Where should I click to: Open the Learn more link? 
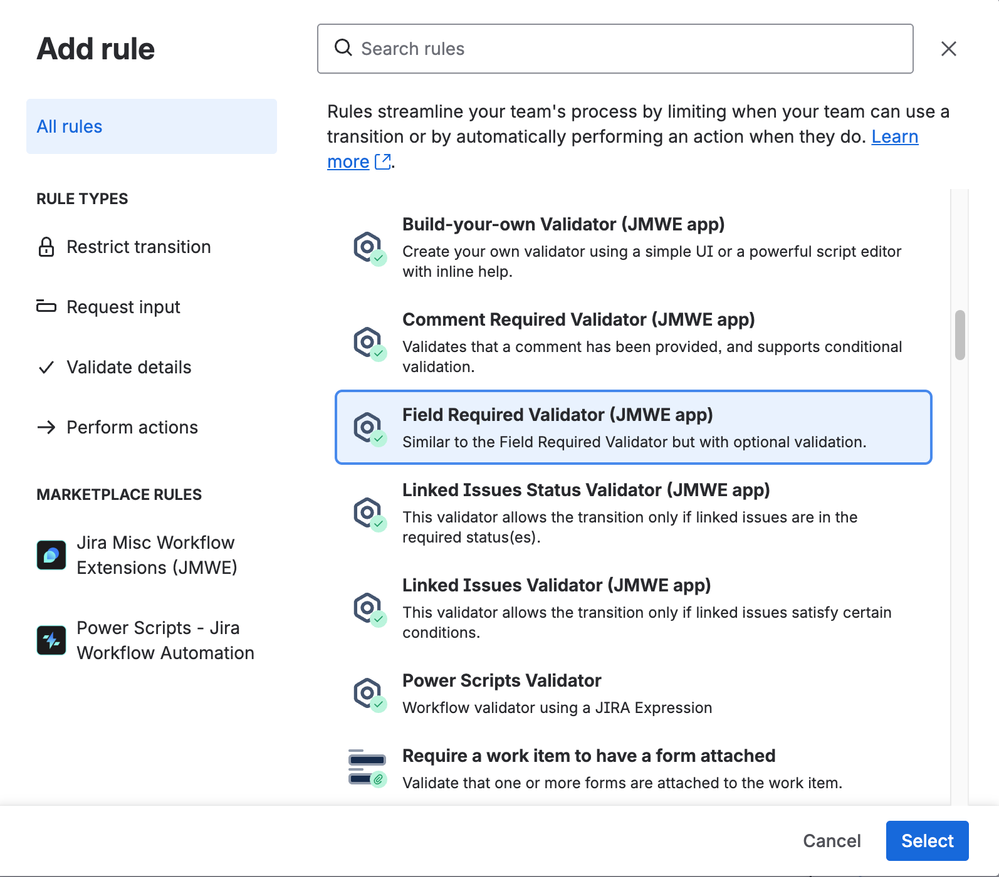[895, 136]
